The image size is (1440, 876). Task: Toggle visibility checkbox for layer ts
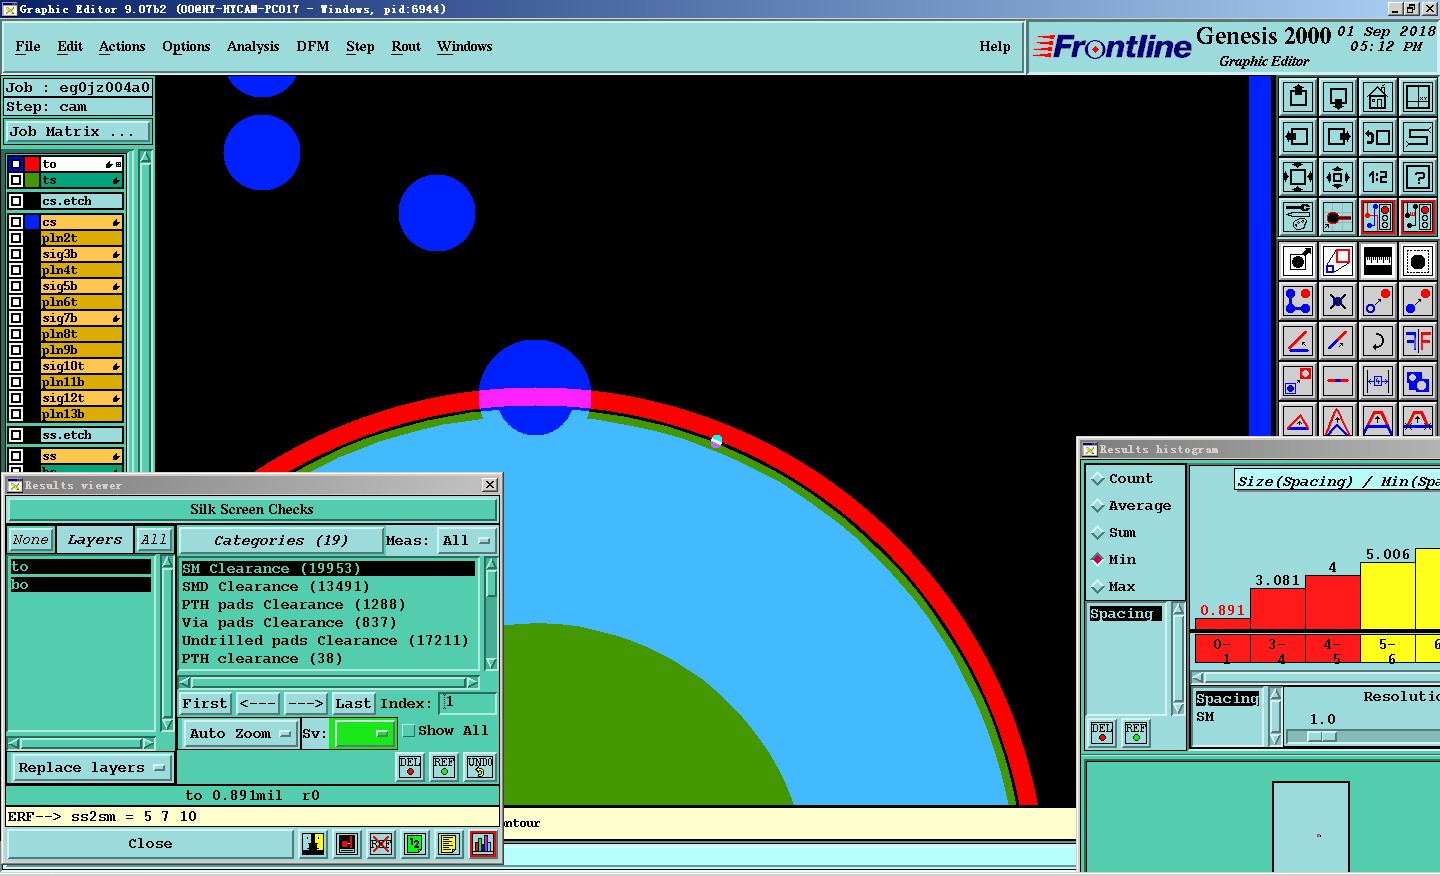(16, 180)
